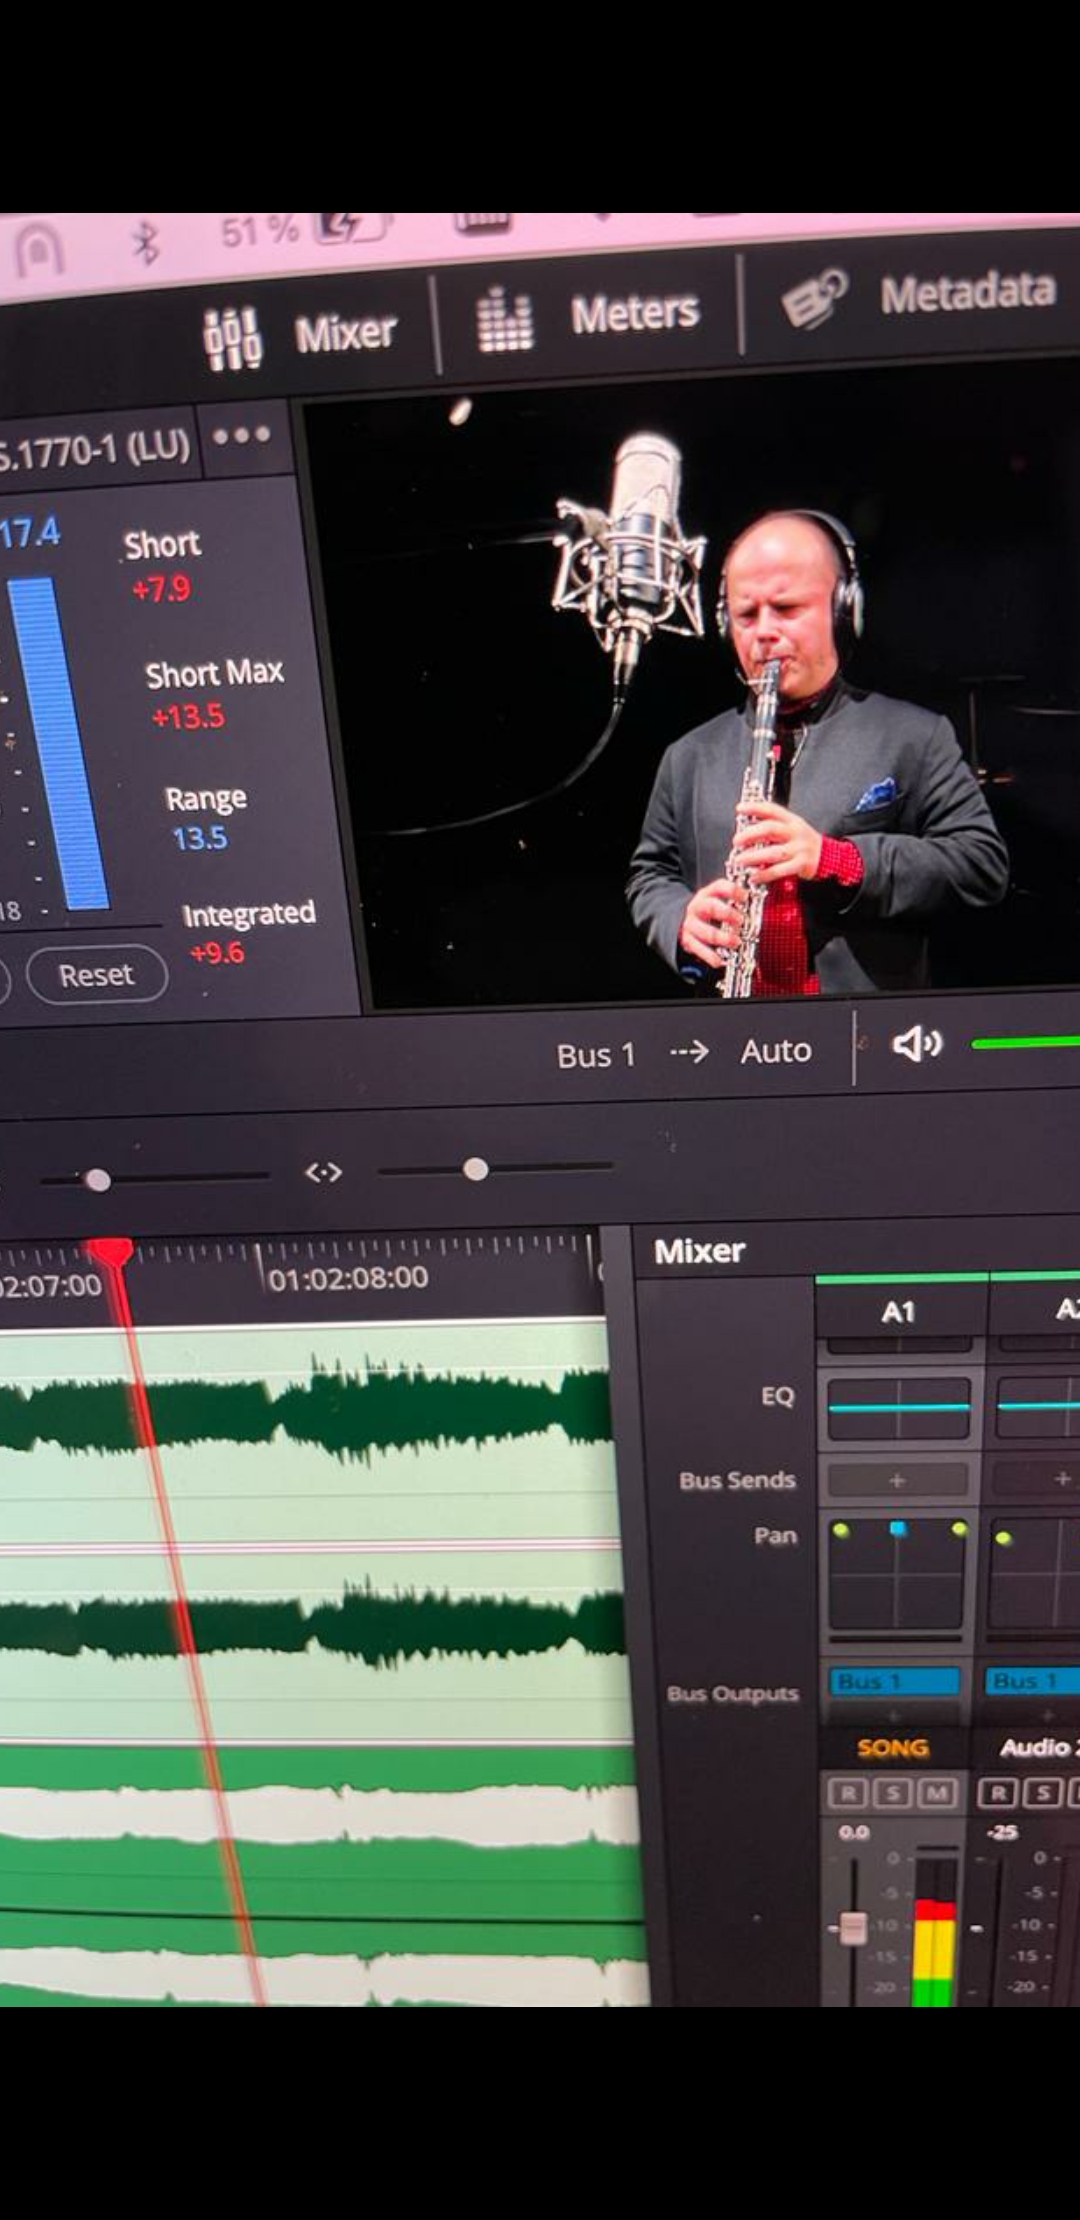Solo (S) the Audio 2 track
1080x2220 pixels.
click(x=1044, y=1793)
